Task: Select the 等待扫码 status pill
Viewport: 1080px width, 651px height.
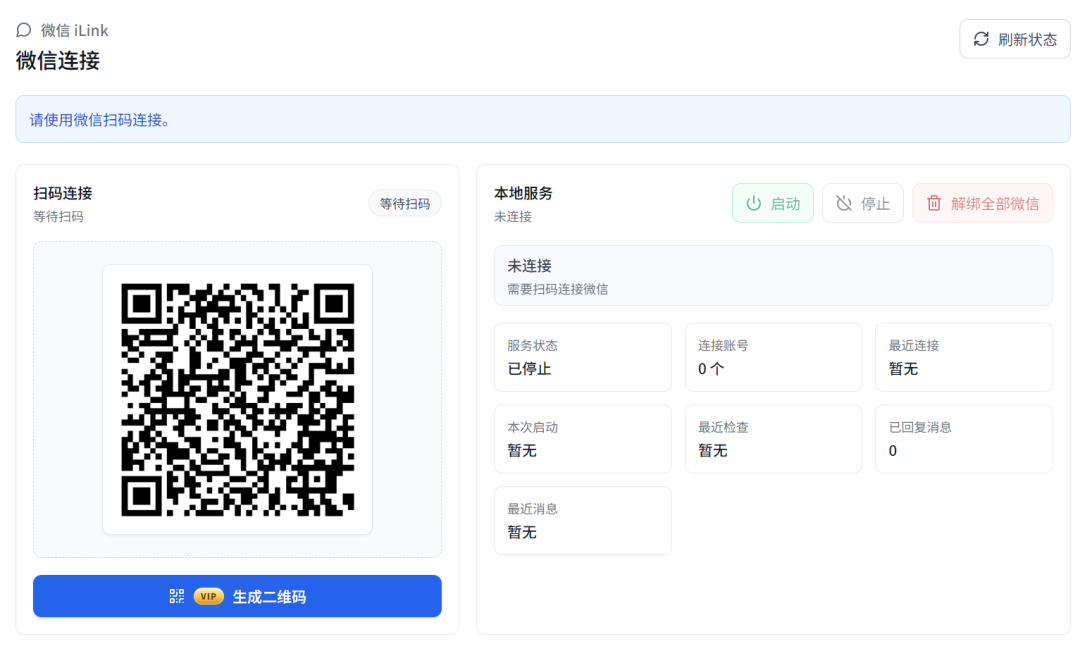Action: [405, 204]
